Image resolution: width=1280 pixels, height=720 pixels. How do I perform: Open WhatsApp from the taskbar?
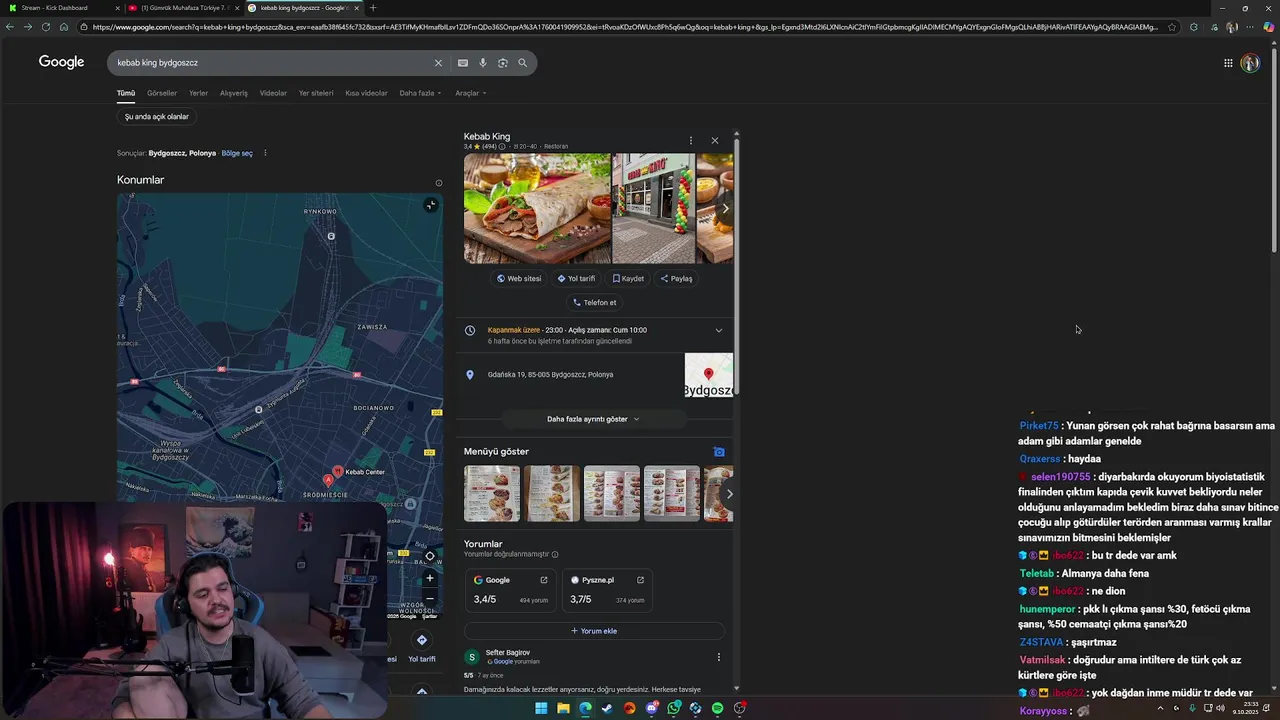673,708
